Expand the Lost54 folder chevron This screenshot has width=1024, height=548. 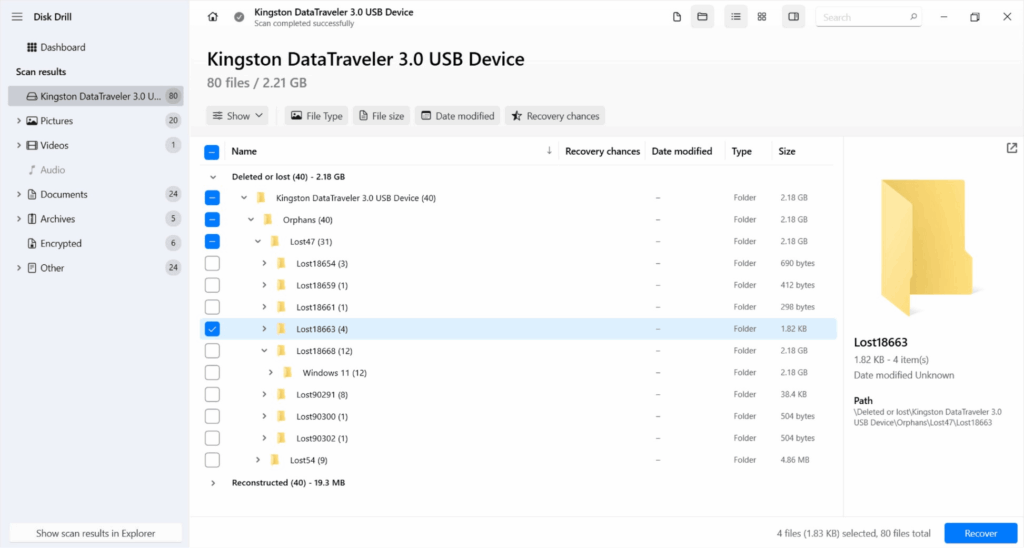coord(257,460)
